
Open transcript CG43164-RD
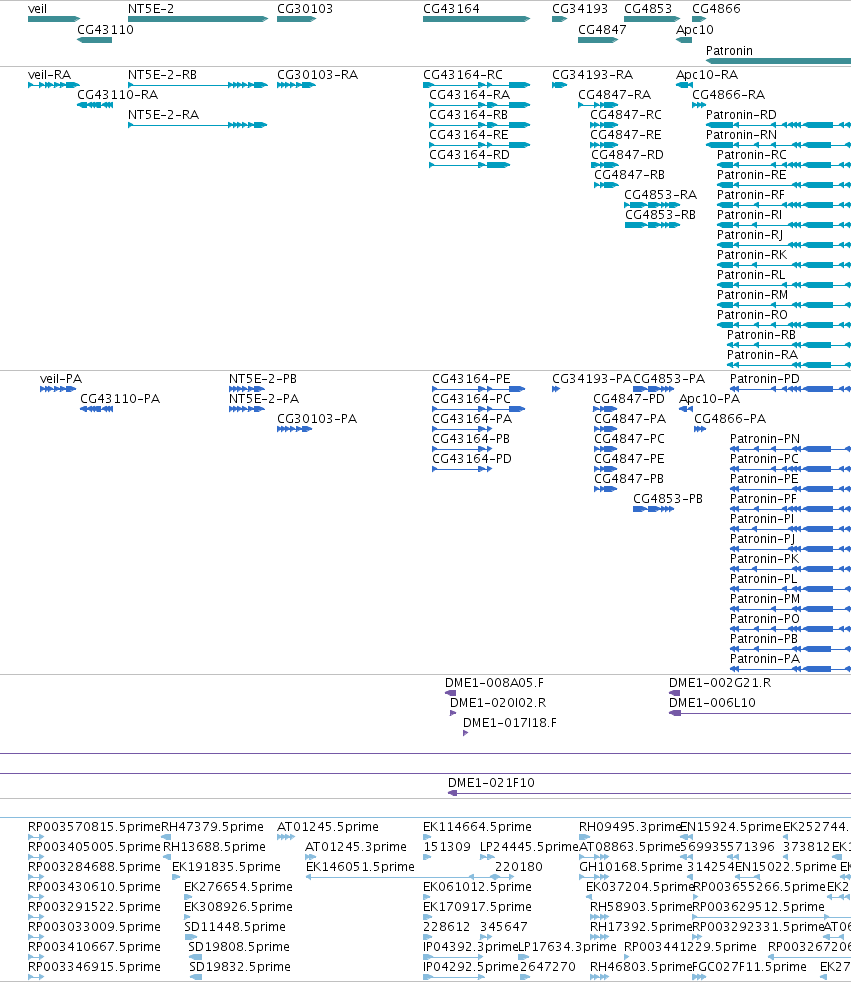pos(469,155)
